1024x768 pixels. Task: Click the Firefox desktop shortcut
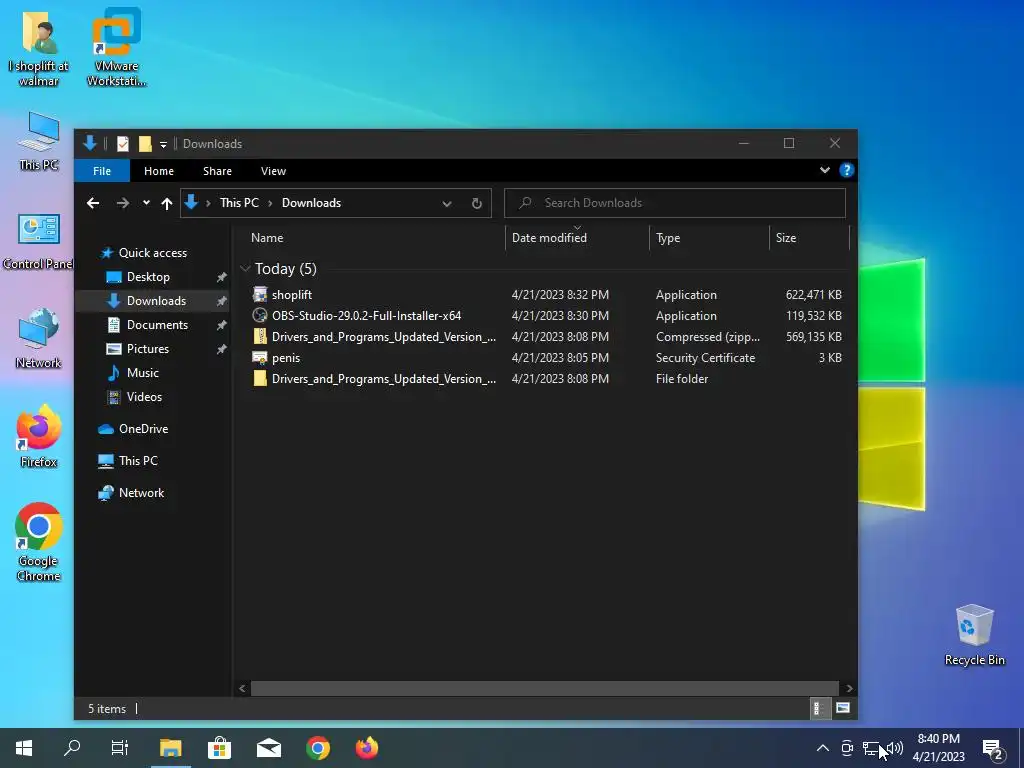tap(39, 436)
